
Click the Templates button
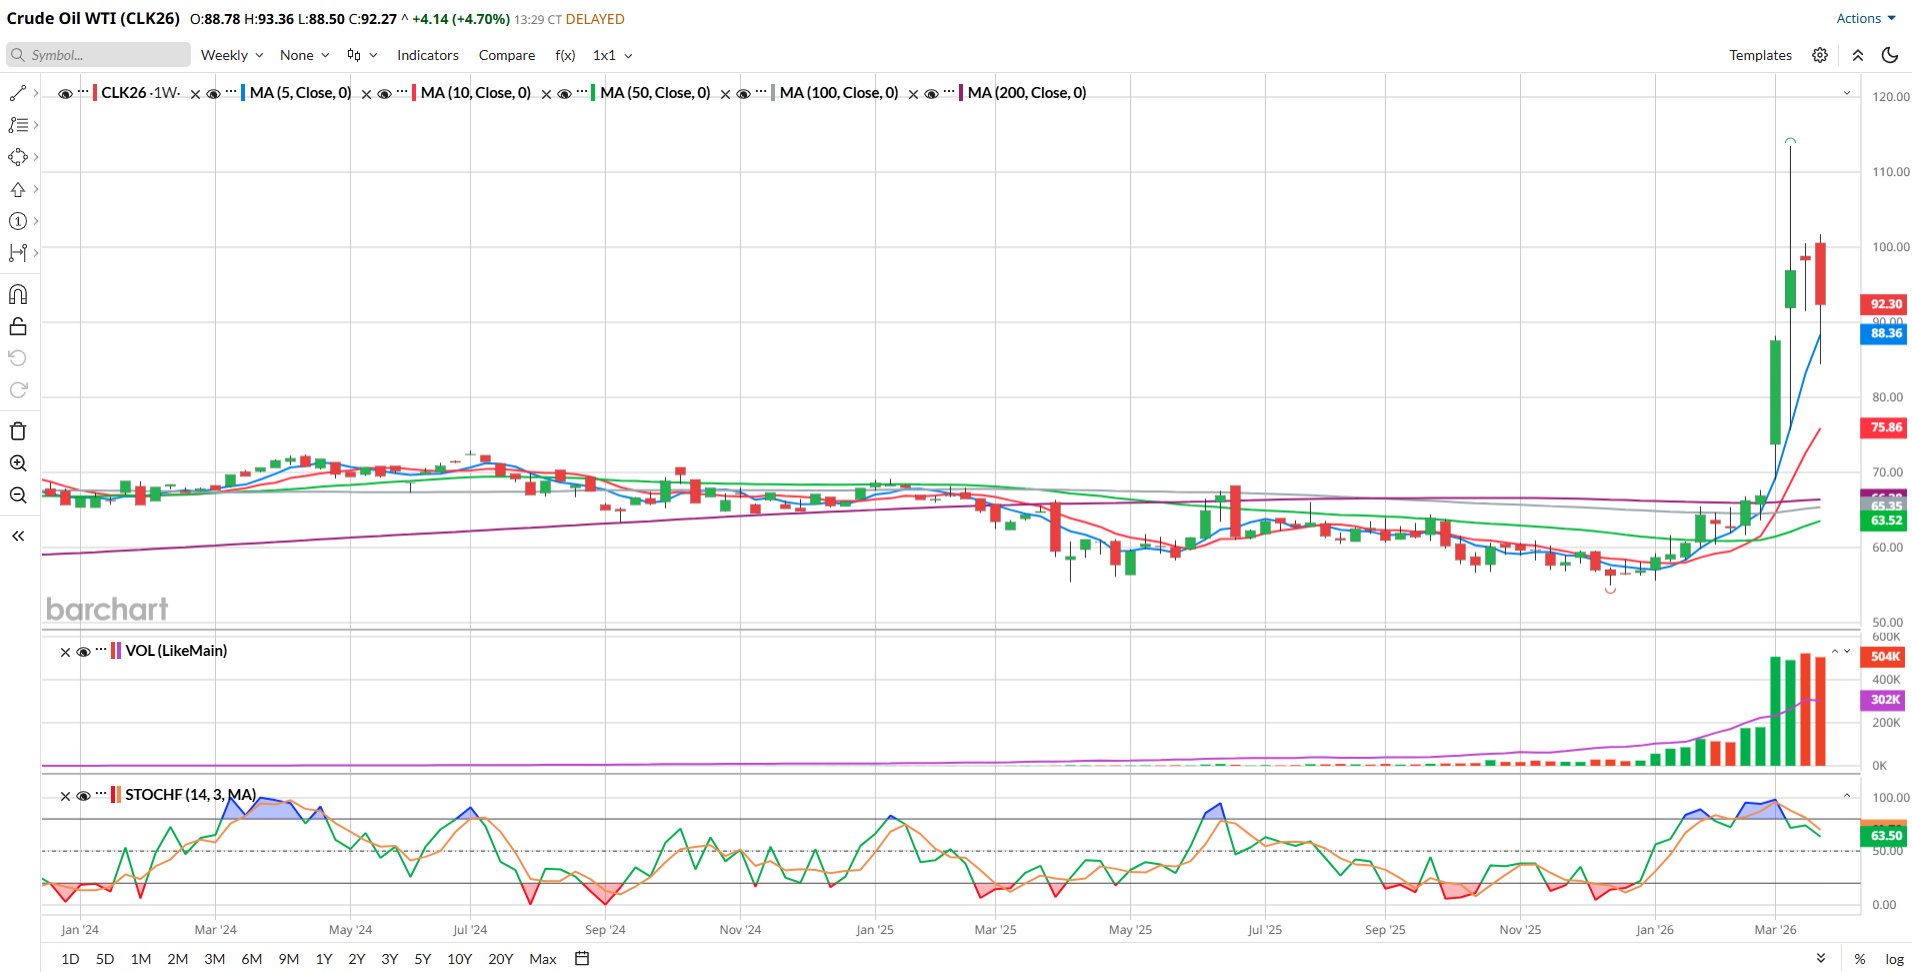point(1760,55)
